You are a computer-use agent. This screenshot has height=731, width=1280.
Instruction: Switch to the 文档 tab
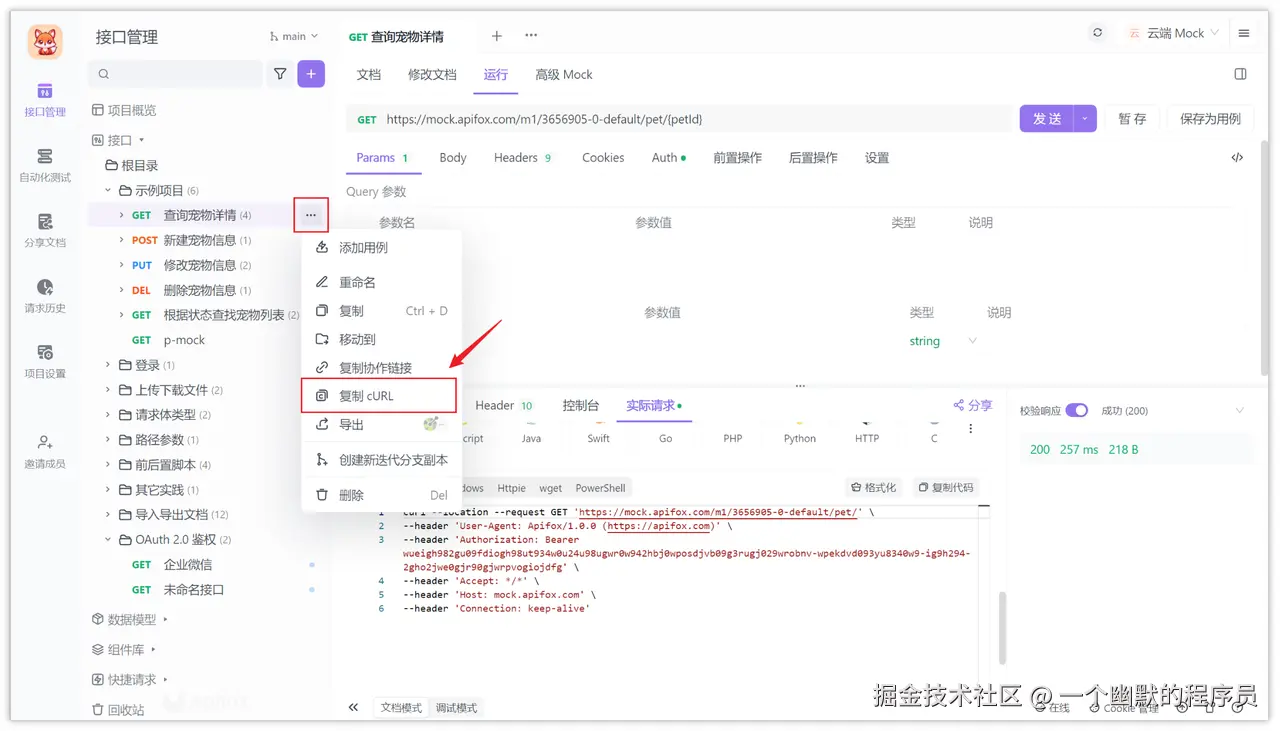tap(369, 74)
